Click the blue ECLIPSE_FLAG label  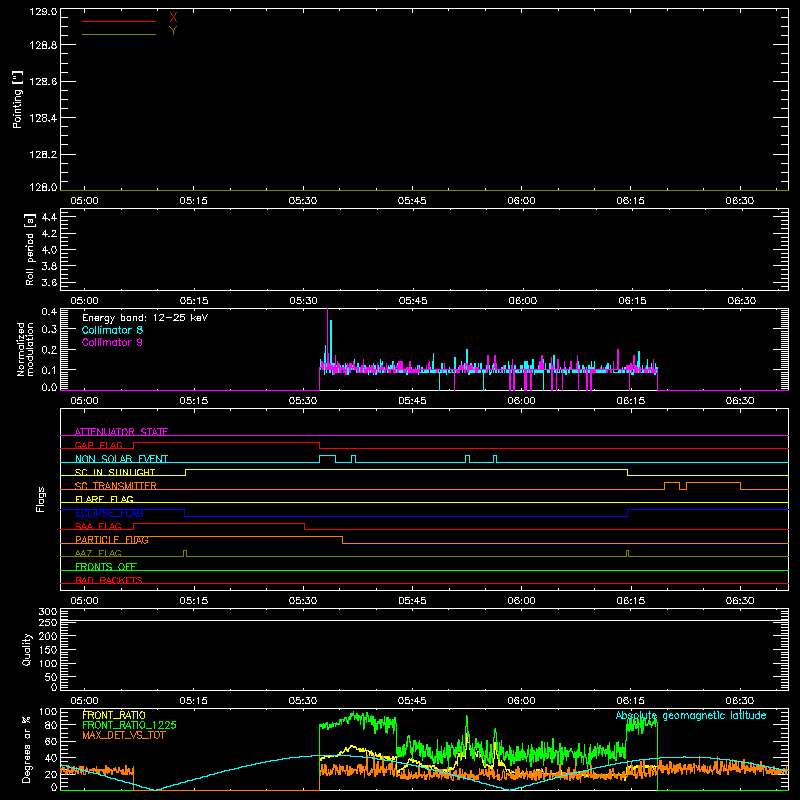(x=109, y=513)
